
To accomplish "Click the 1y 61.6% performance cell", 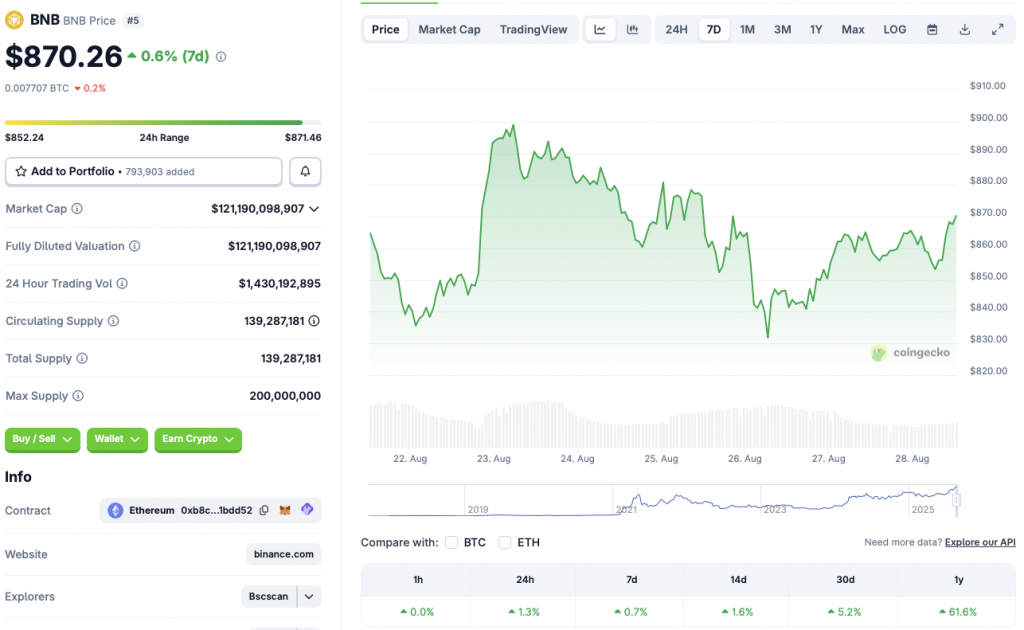I will 958,612.
